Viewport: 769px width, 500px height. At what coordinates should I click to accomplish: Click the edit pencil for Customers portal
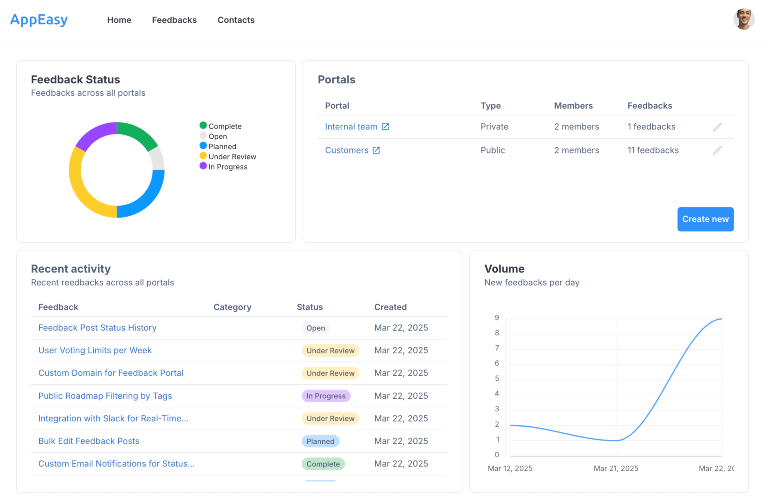[x=717, y=150]
